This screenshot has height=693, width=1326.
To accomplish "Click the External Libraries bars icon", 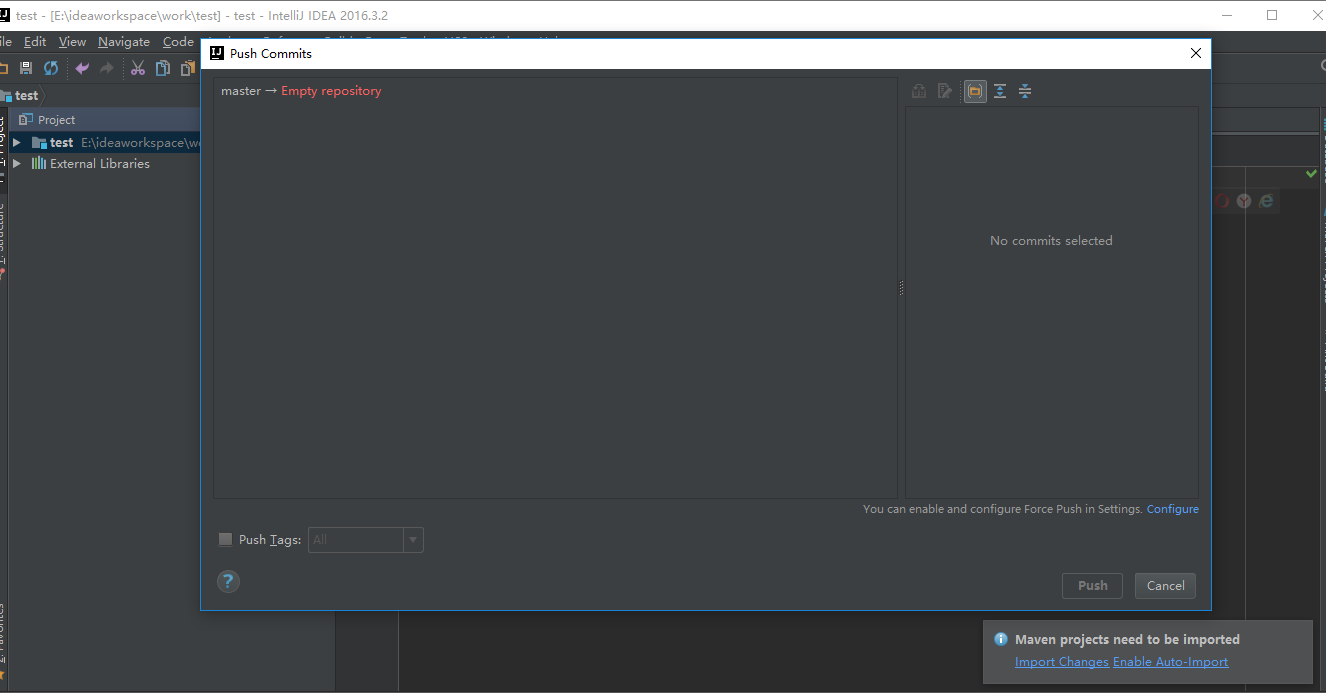I will coord(39,163).
